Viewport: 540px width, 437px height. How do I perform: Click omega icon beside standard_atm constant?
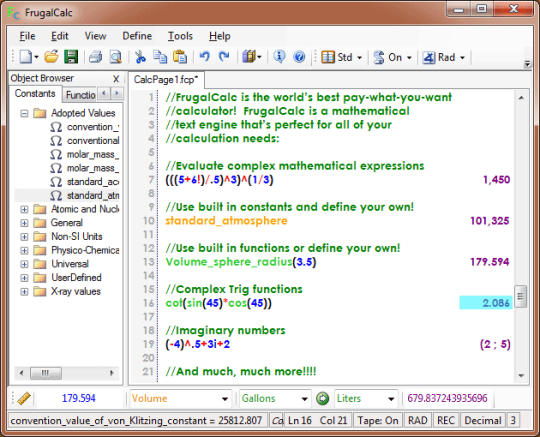point(56,196)
